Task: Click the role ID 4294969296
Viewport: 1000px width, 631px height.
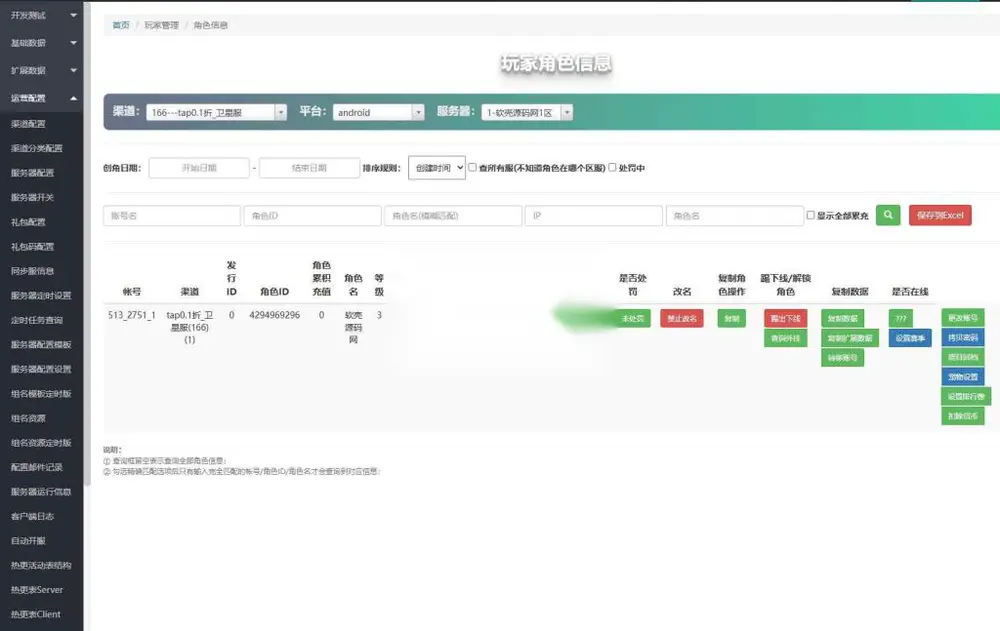Action: coord(274,315)
